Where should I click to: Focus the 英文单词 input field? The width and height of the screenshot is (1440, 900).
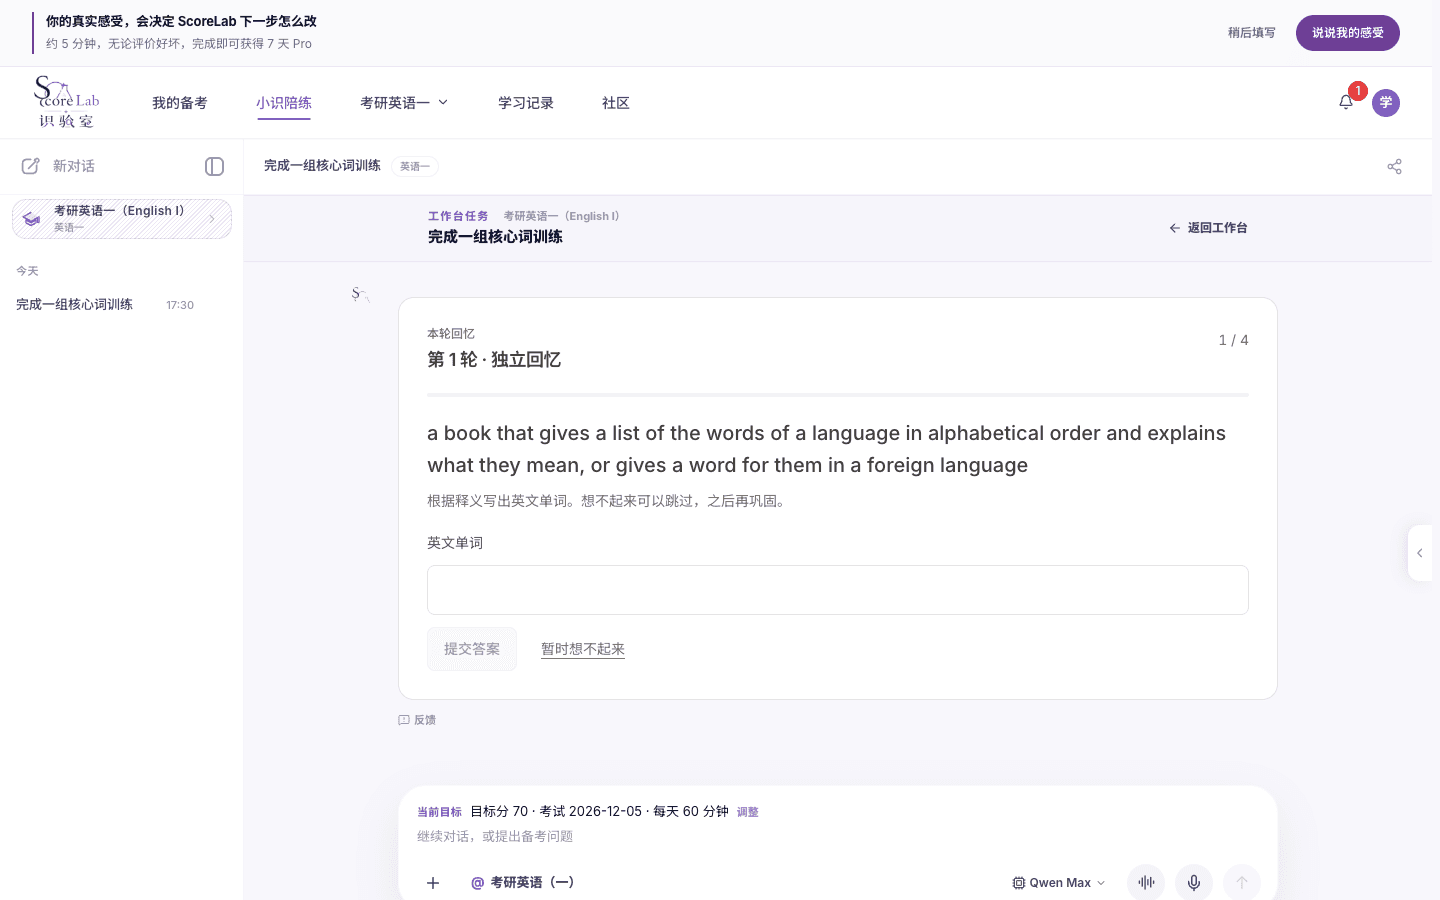pyautogui.click(x=838, y=590)
